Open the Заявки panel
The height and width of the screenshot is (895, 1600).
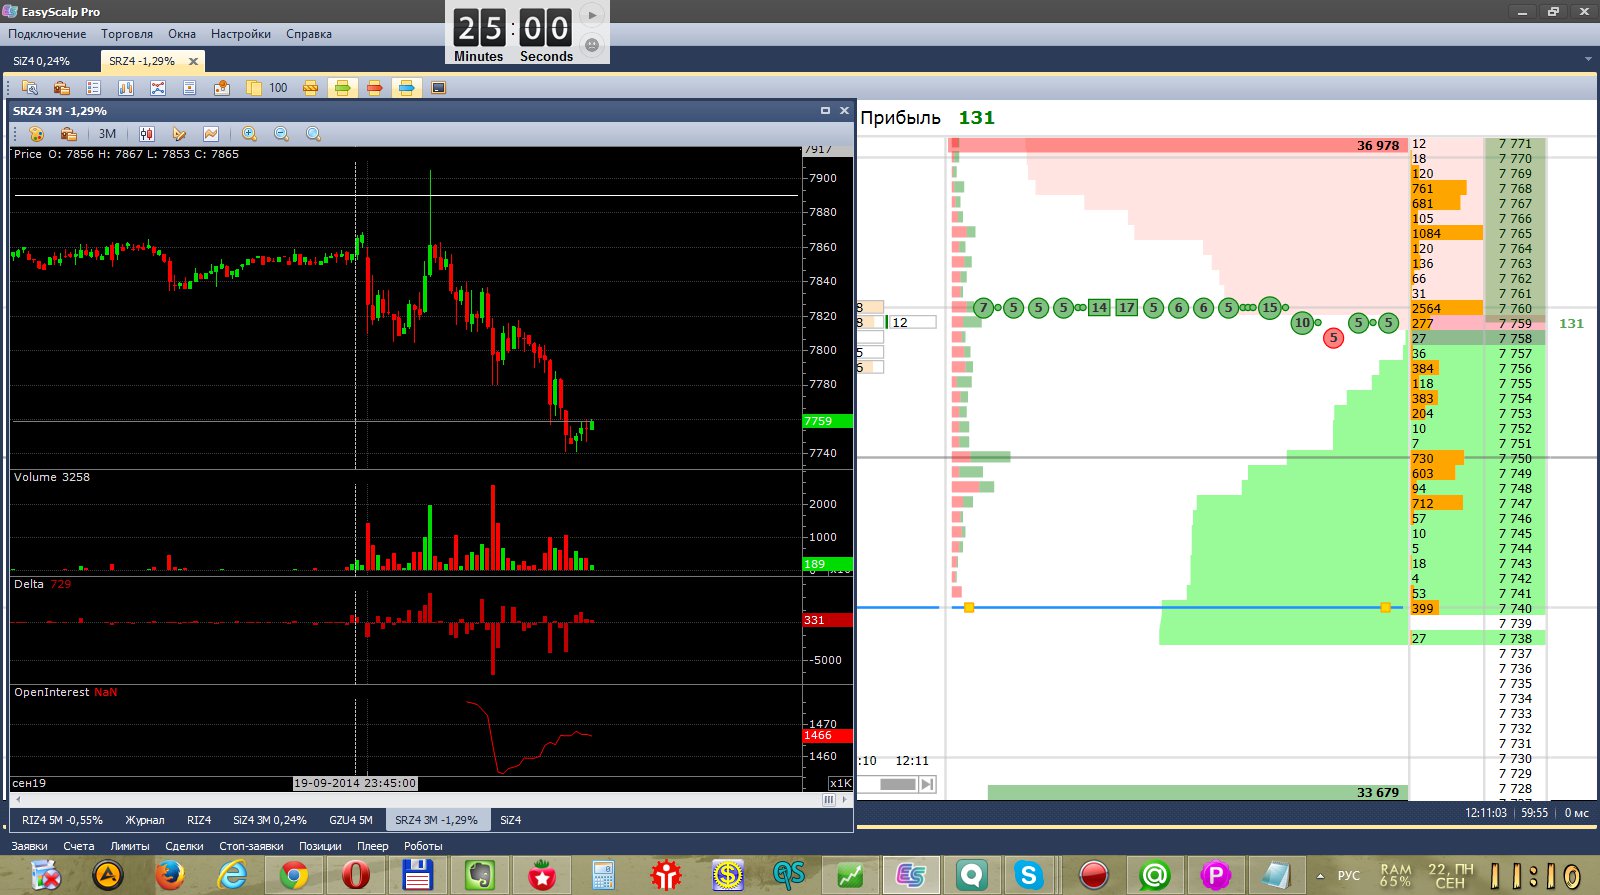(x=30, y=846)
